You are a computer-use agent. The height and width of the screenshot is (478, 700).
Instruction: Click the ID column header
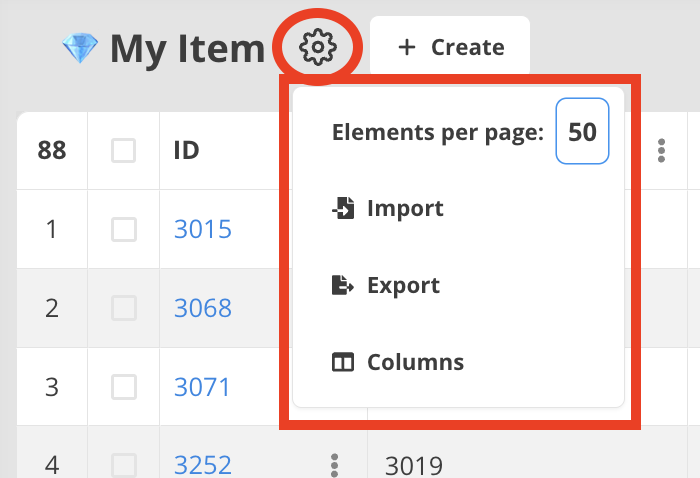[186, 150]
